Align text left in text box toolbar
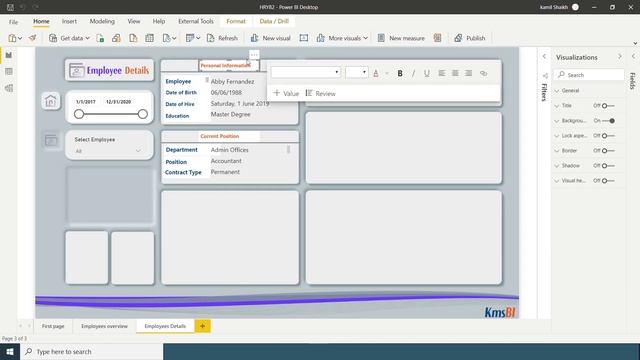Viewport: 640px width, 360px height. coord(442,73)
